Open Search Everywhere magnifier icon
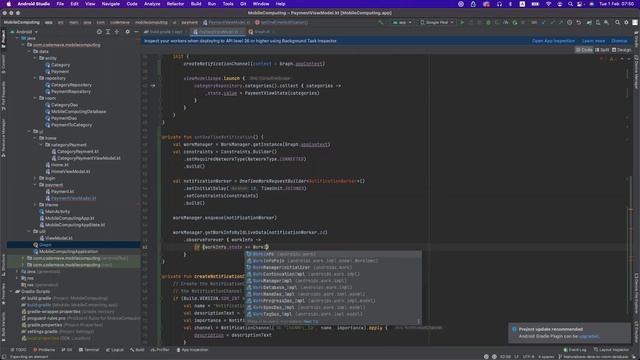This screenshot has height=360, width=640. [617, 22]
